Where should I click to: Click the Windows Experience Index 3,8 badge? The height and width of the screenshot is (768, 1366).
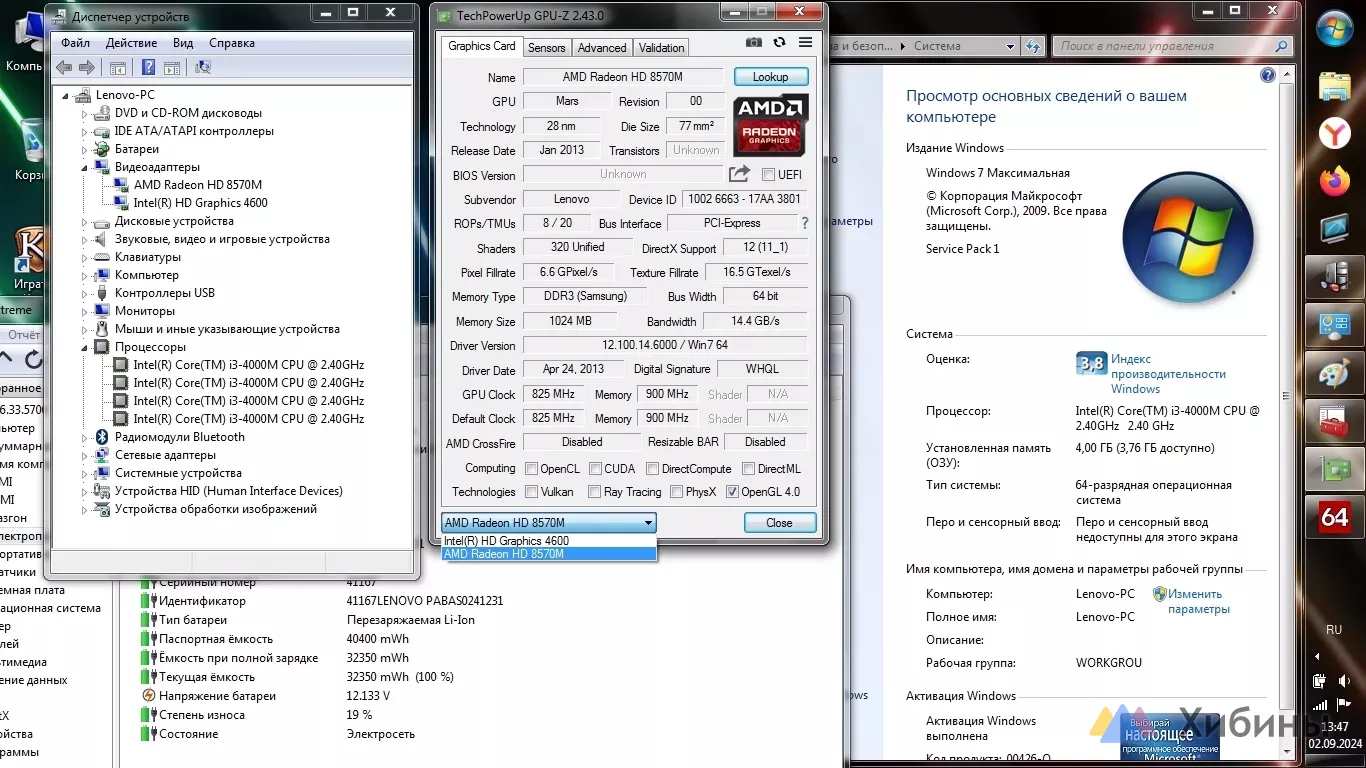click(x=1091, y=364)
